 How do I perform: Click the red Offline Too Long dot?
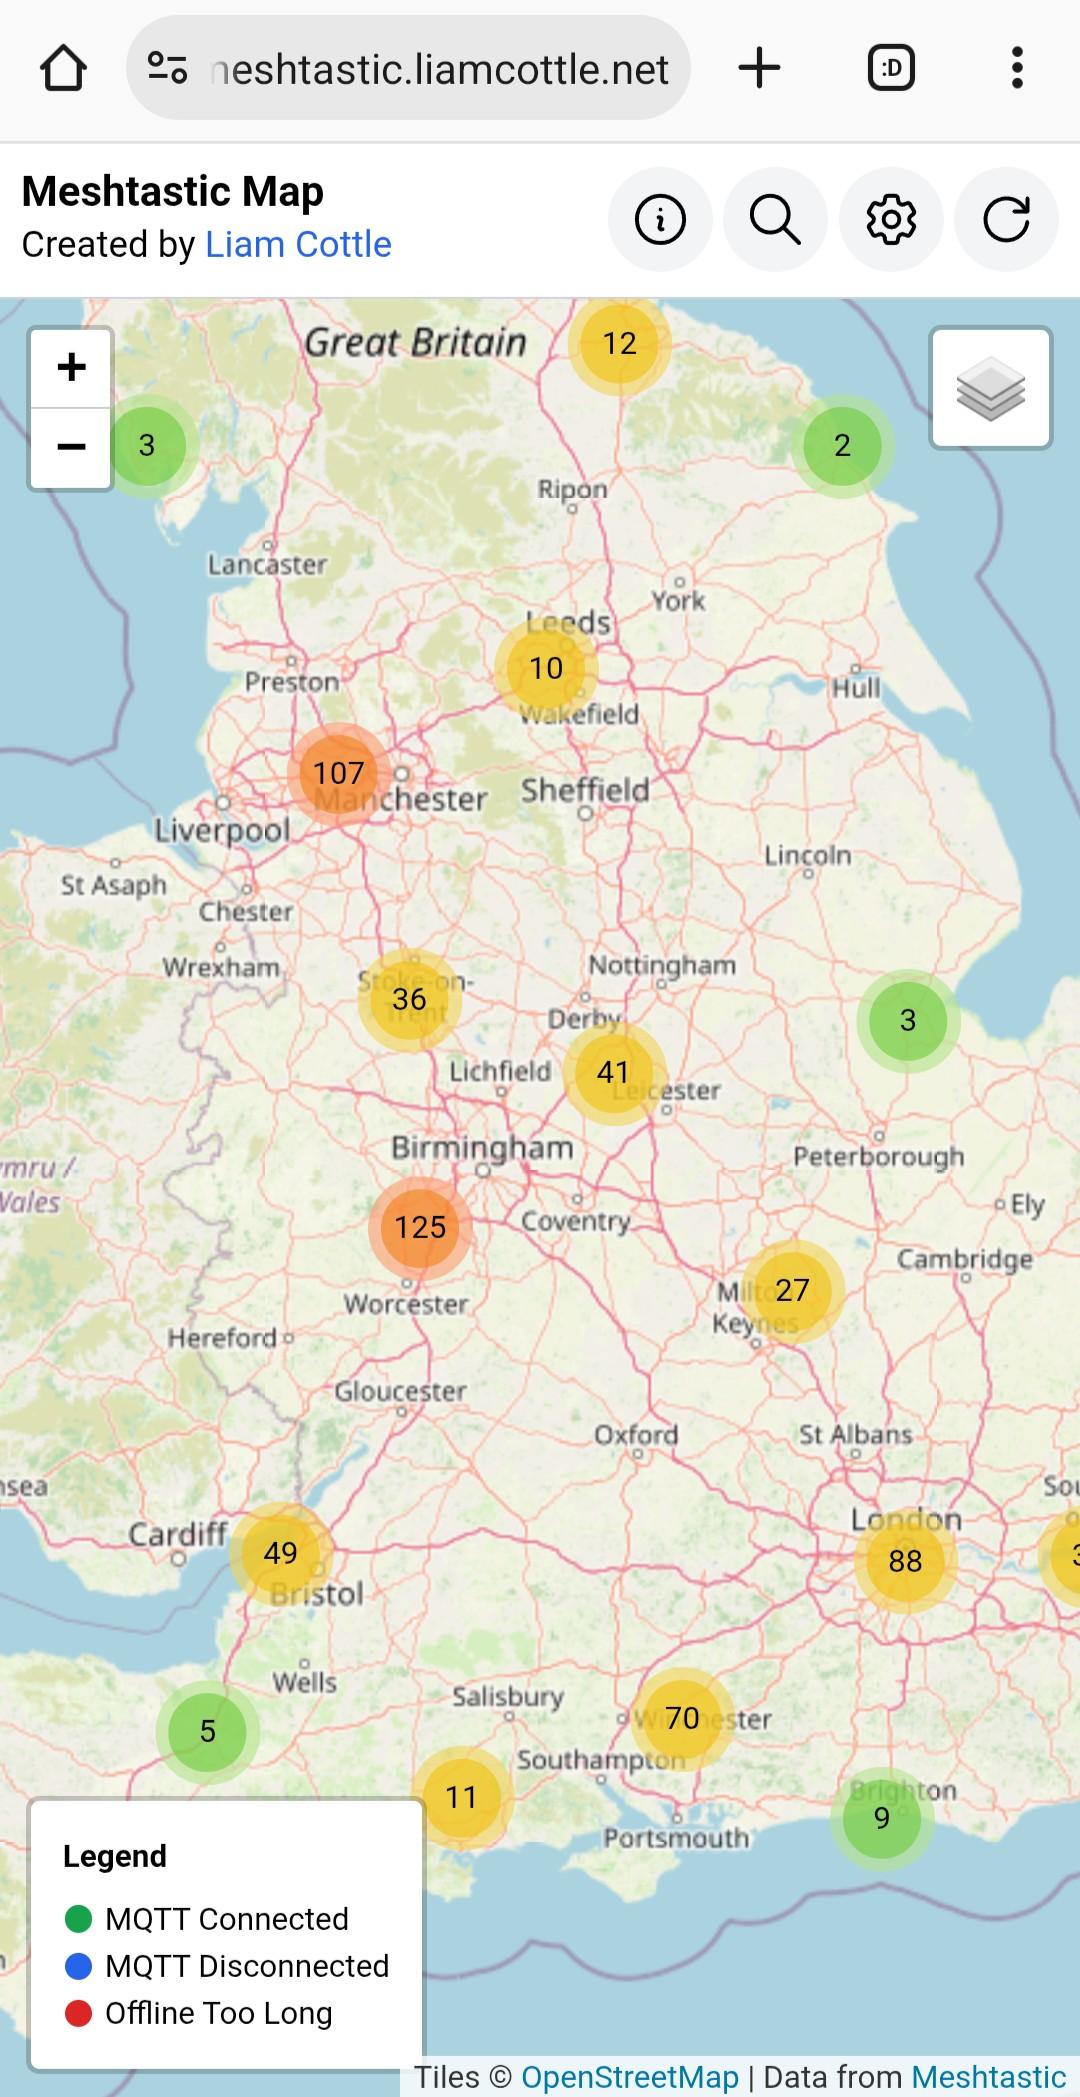78,2013
